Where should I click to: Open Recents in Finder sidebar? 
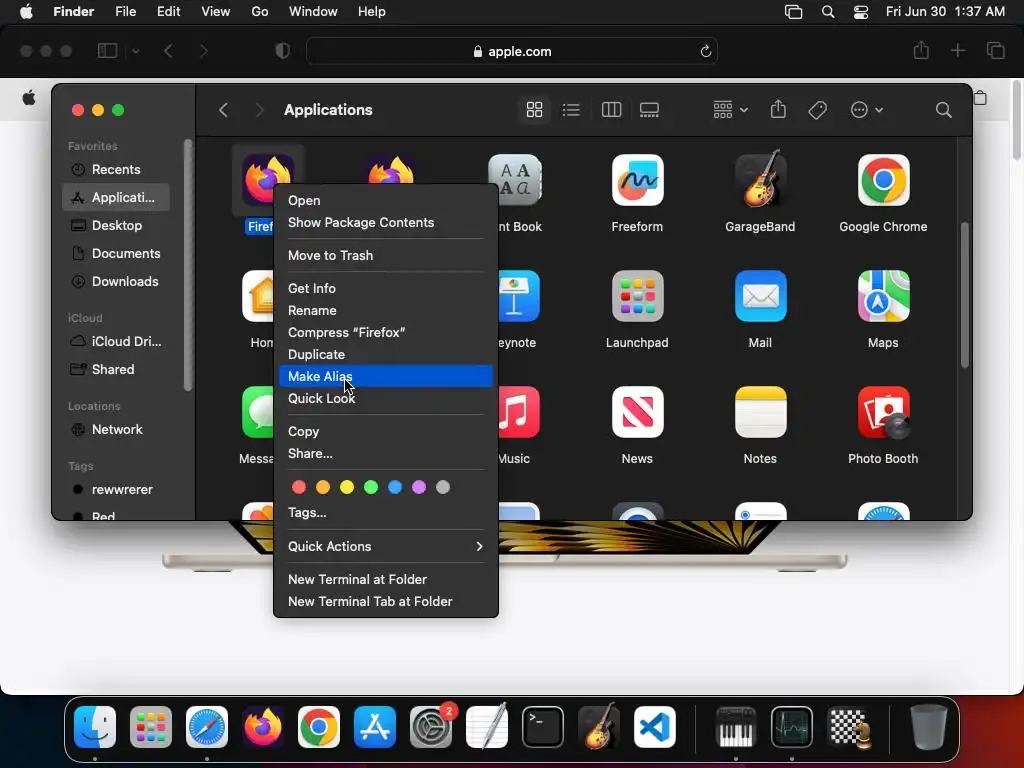point(116,169)
